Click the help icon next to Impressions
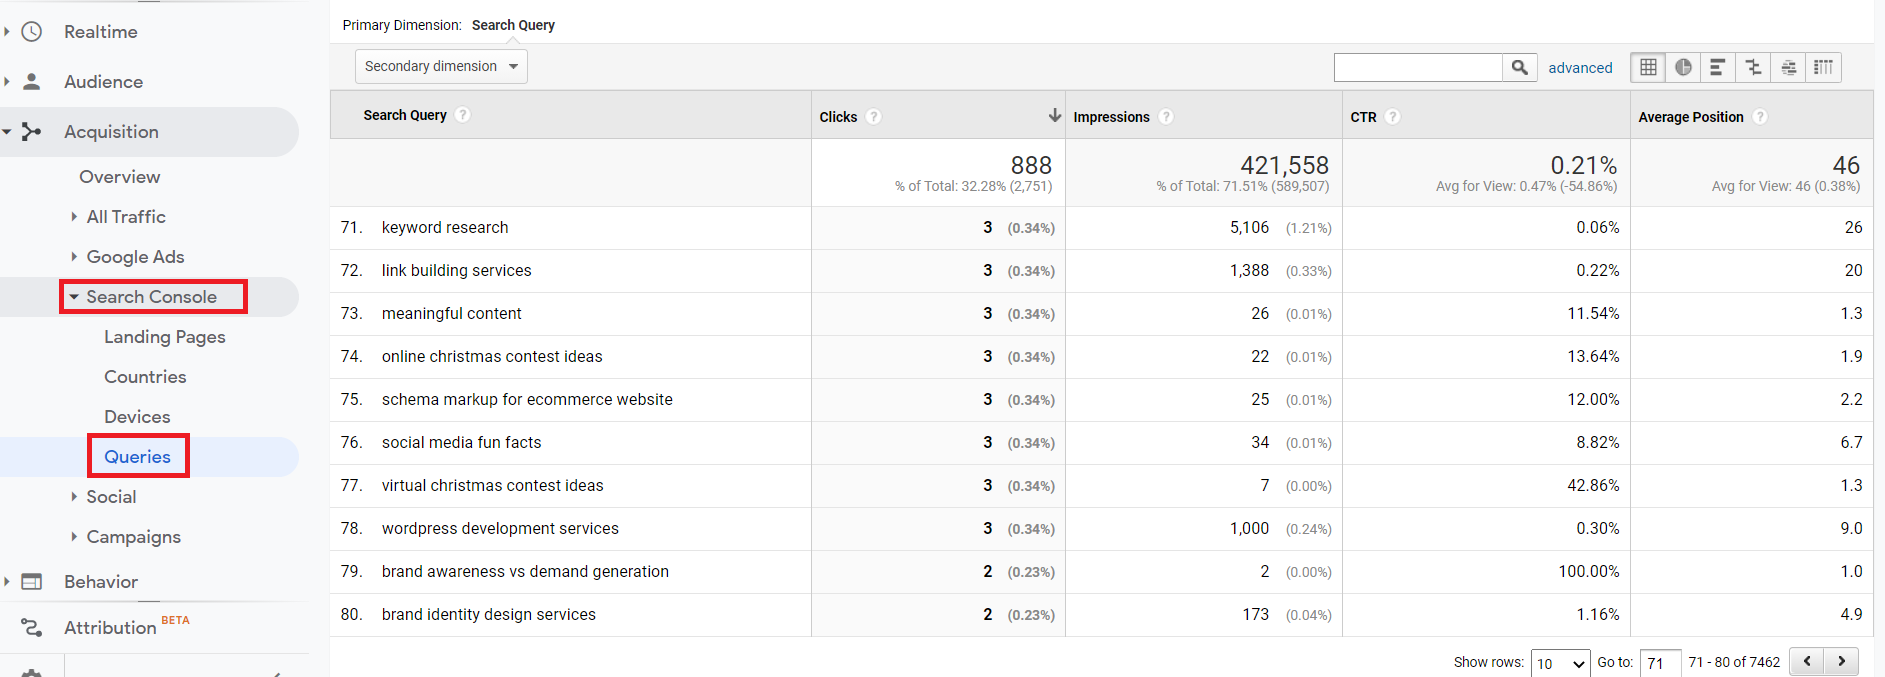 1165,116
